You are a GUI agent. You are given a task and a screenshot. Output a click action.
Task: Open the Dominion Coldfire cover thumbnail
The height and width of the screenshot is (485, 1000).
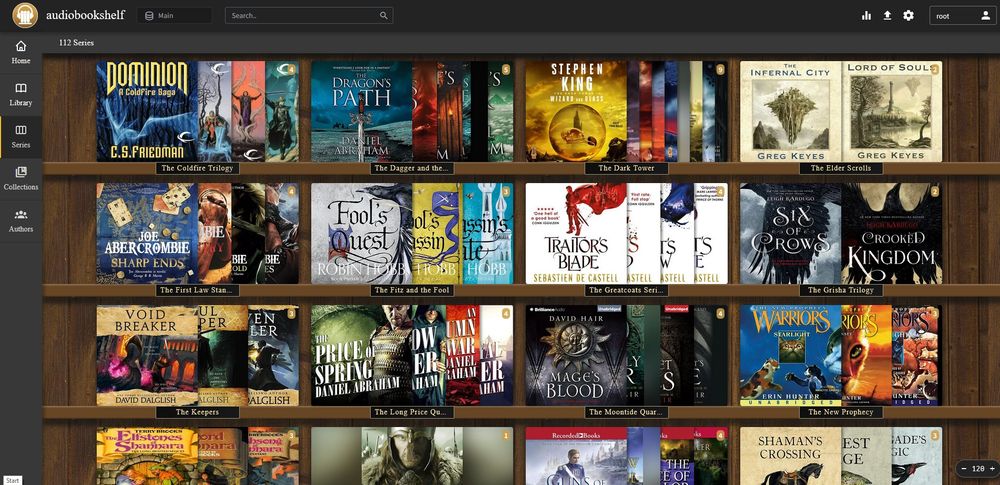[x=147, y=111]
